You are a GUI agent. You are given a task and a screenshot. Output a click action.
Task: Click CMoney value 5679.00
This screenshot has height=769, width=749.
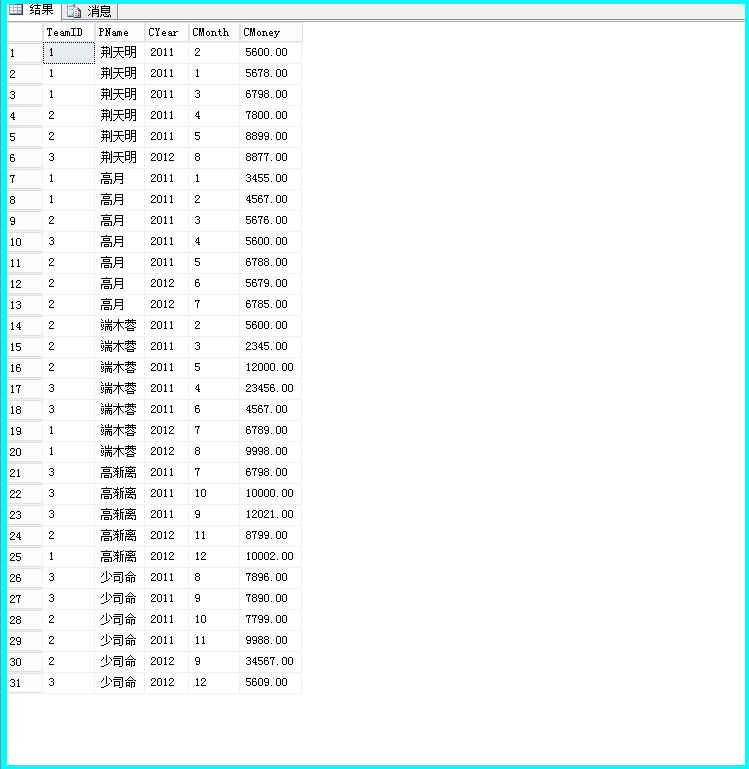(266, 283)
